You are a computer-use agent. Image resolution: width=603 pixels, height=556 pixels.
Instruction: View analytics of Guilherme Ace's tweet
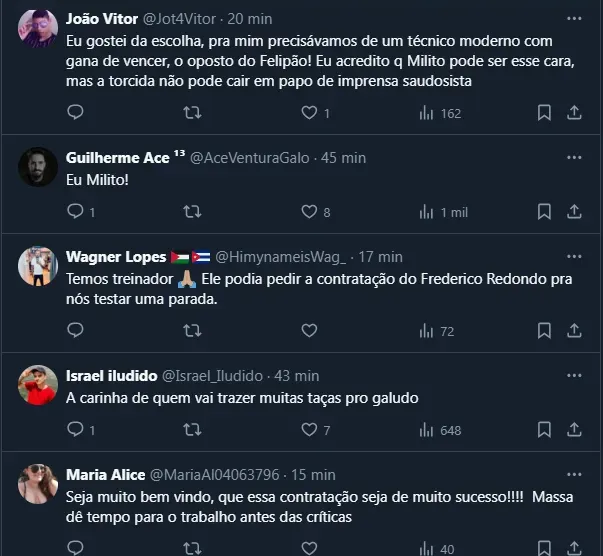(427, 212)
